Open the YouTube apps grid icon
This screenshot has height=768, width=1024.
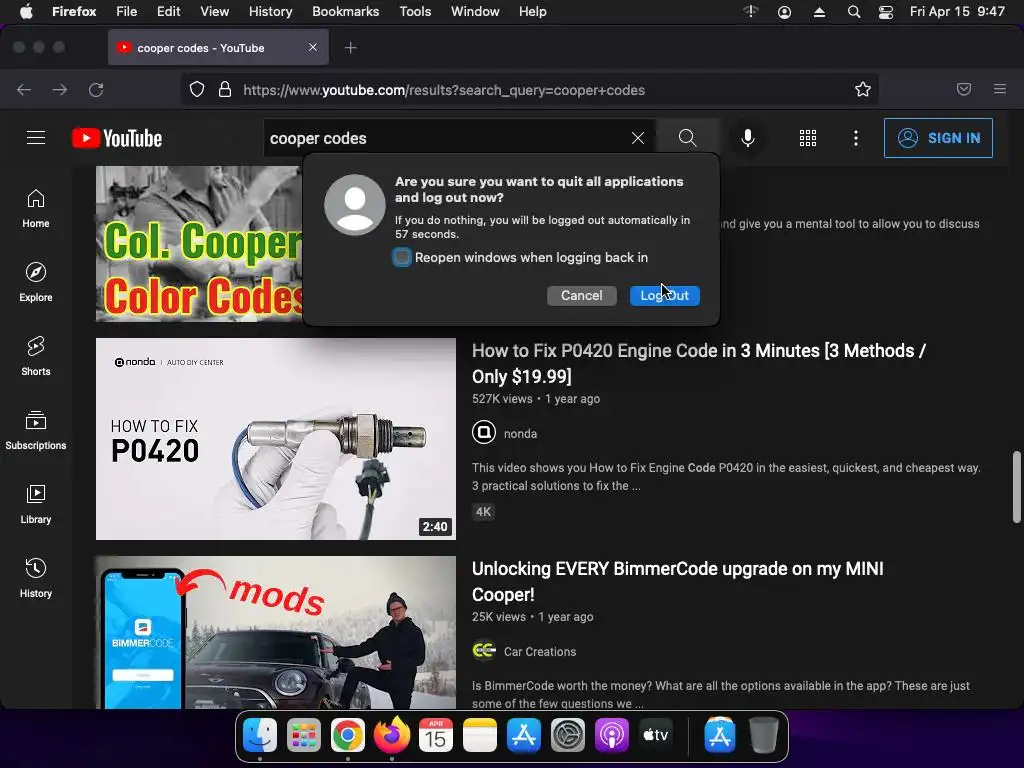[808, 138]
